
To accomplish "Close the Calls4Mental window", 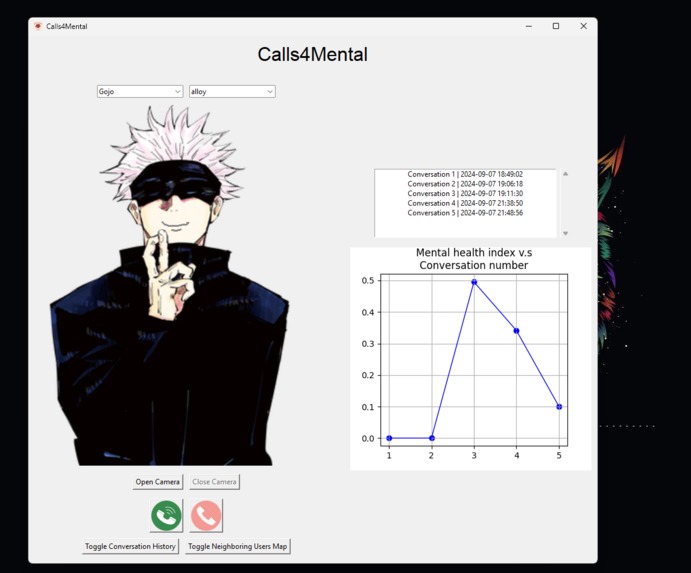I will pyautogui.click(x=583, y=26).
